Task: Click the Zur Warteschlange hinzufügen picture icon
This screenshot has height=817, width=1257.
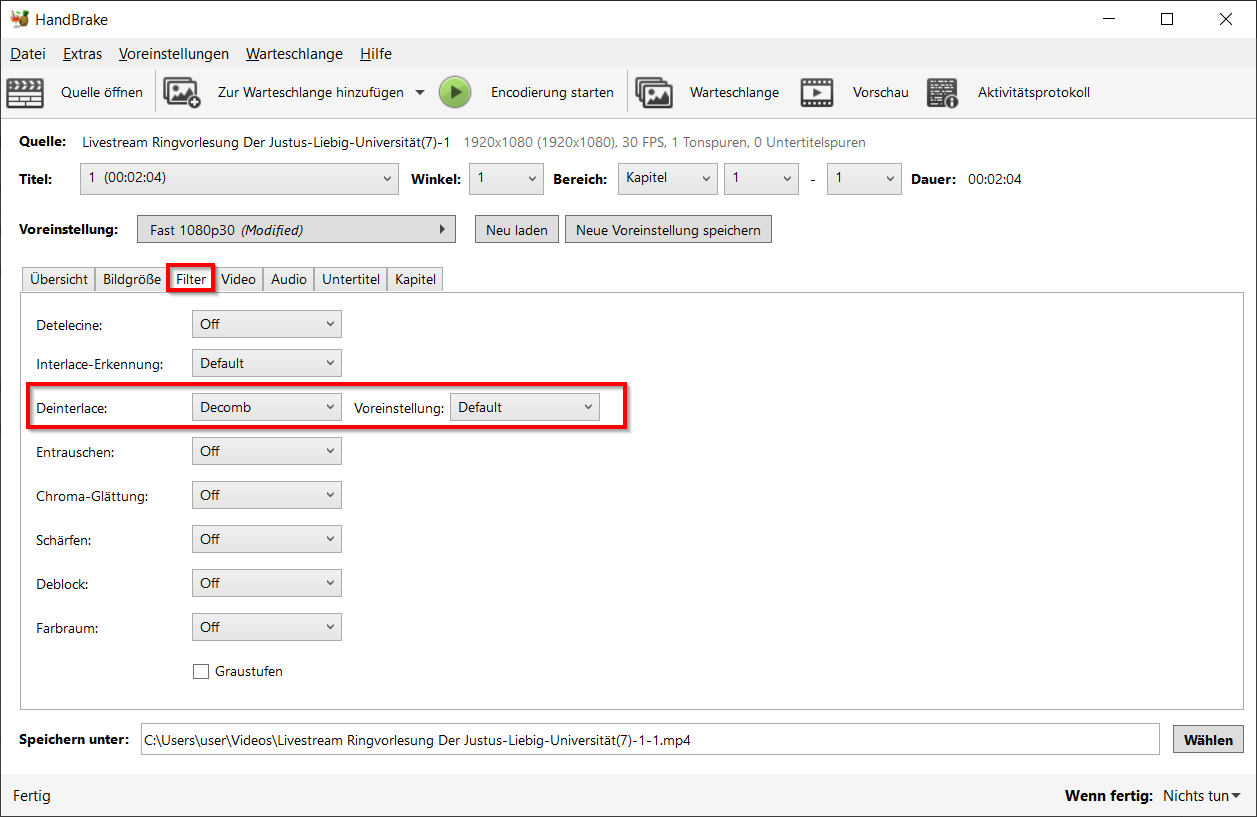Action: coord(182,93)
